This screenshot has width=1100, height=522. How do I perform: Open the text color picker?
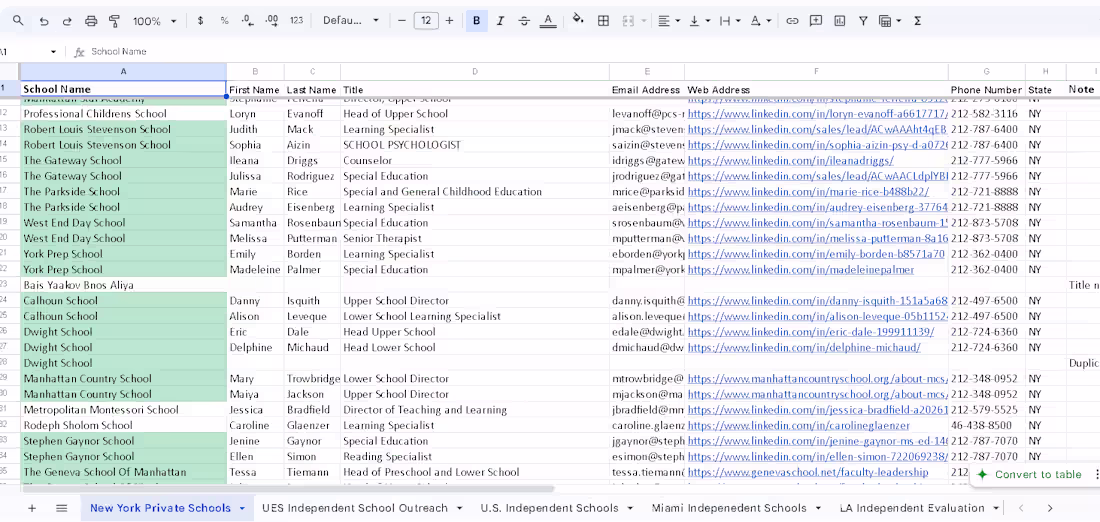click(548, 21)
